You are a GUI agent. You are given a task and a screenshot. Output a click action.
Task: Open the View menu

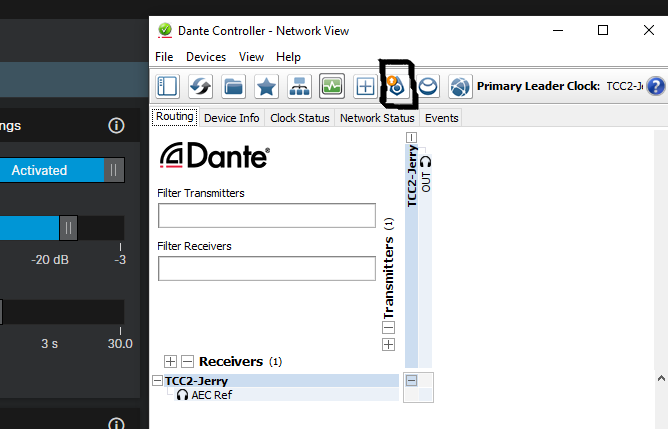(251, 57)
